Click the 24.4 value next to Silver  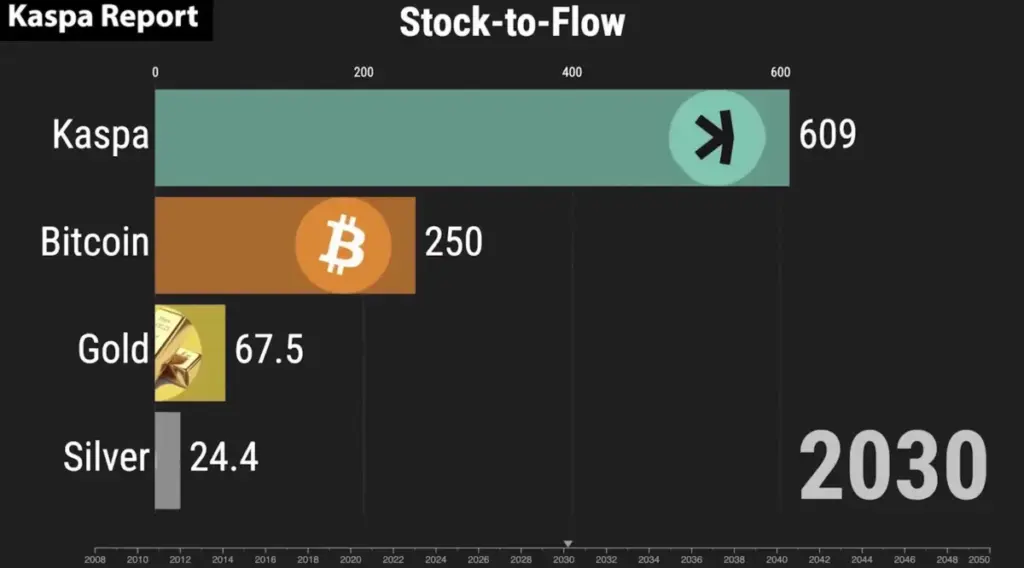pos(224,457)
